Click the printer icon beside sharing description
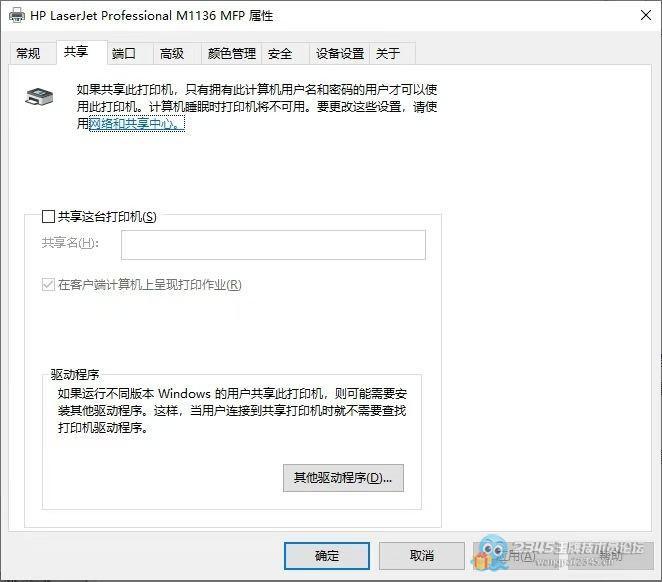The width and height of the screenshot is (662, 582). click(39, 97)
